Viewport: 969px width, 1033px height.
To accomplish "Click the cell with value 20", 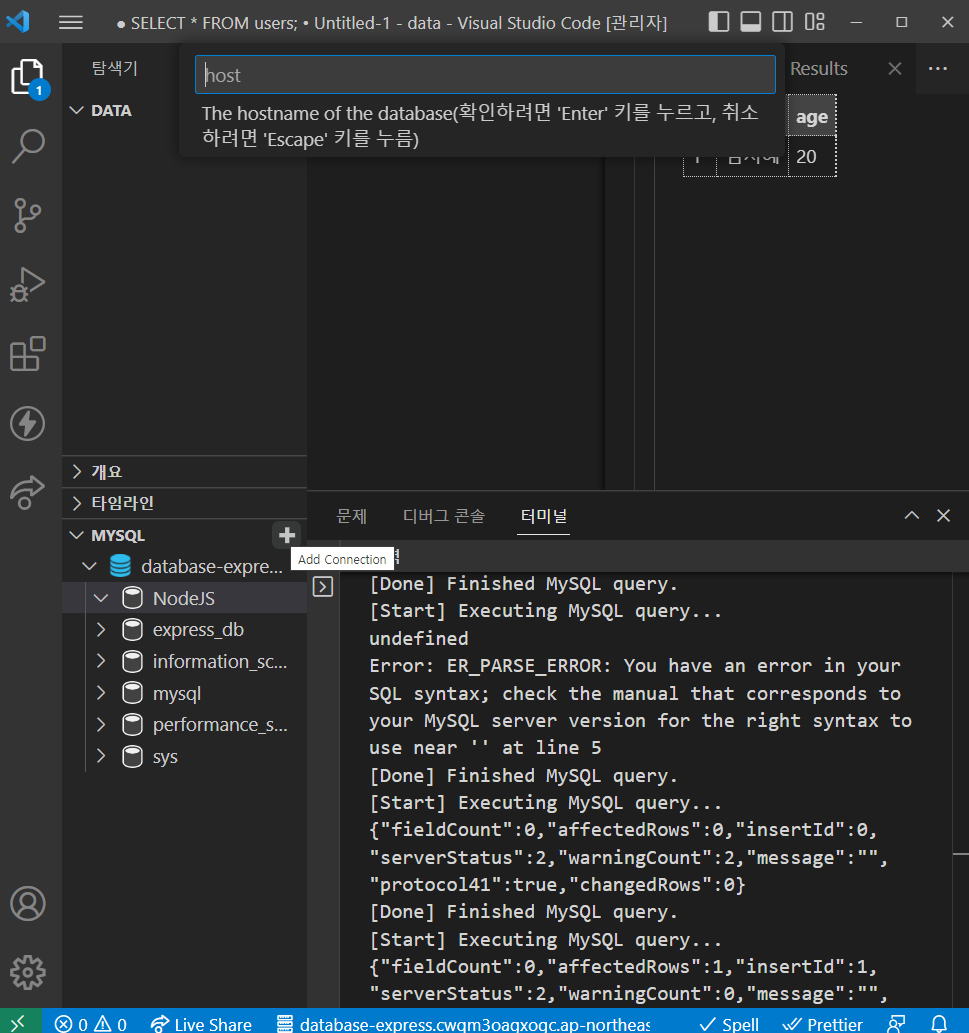I will 812,157.
